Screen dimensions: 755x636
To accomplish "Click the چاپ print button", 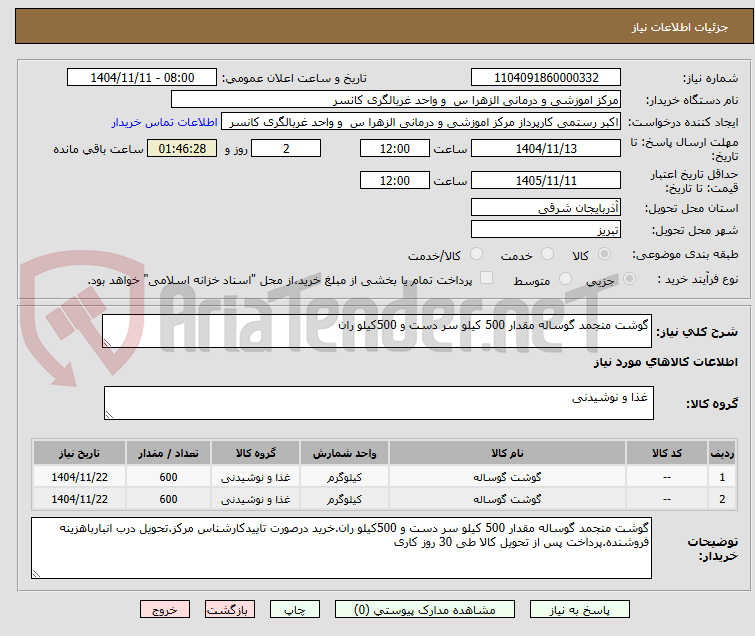I will [x=294, y=610].
